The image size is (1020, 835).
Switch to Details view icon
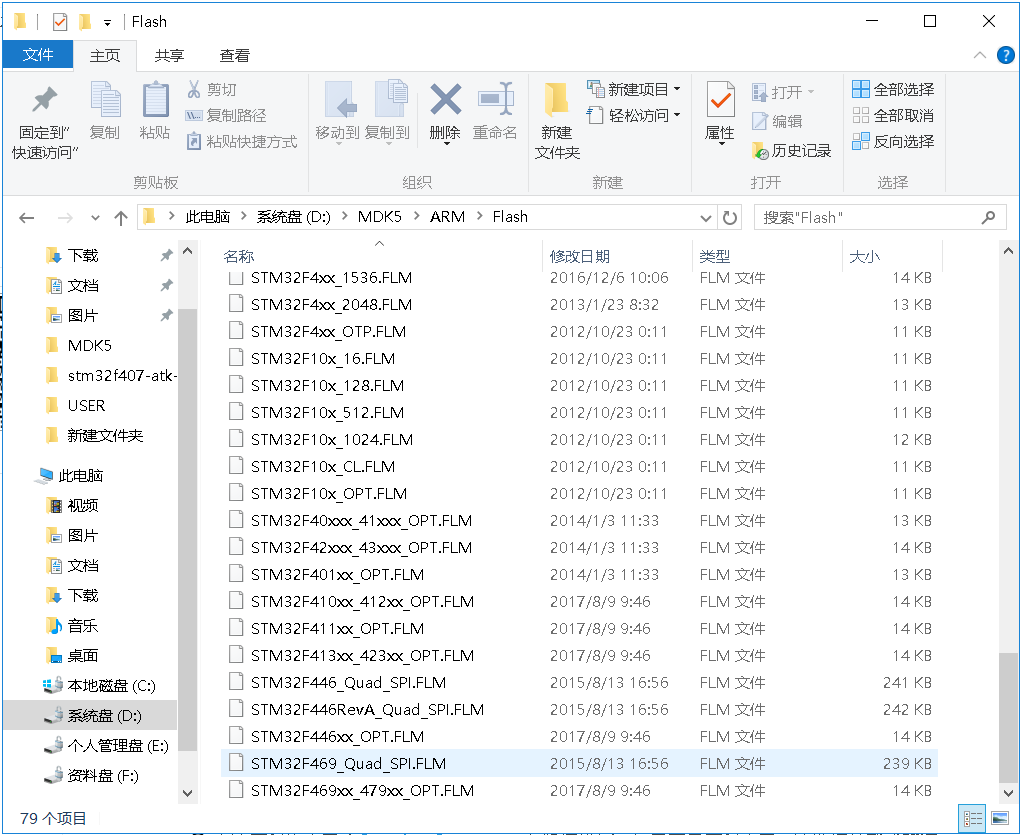pos(973,818)
